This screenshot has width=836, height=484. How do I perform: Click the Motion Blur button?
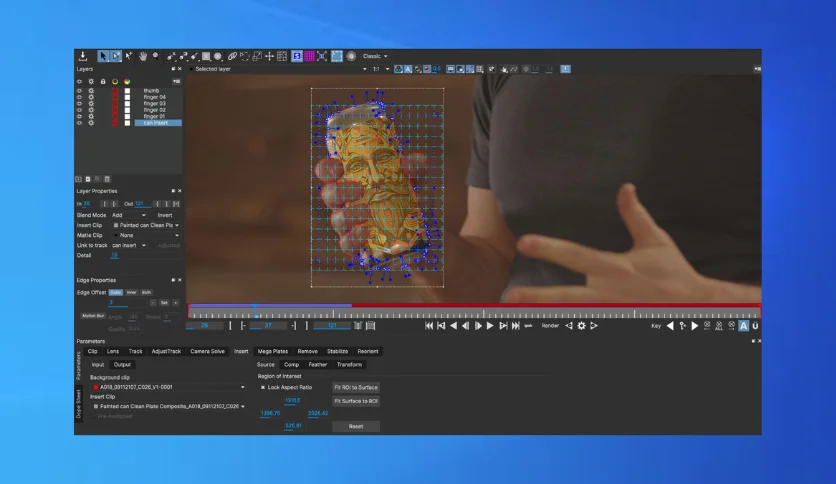click(93, 316)
